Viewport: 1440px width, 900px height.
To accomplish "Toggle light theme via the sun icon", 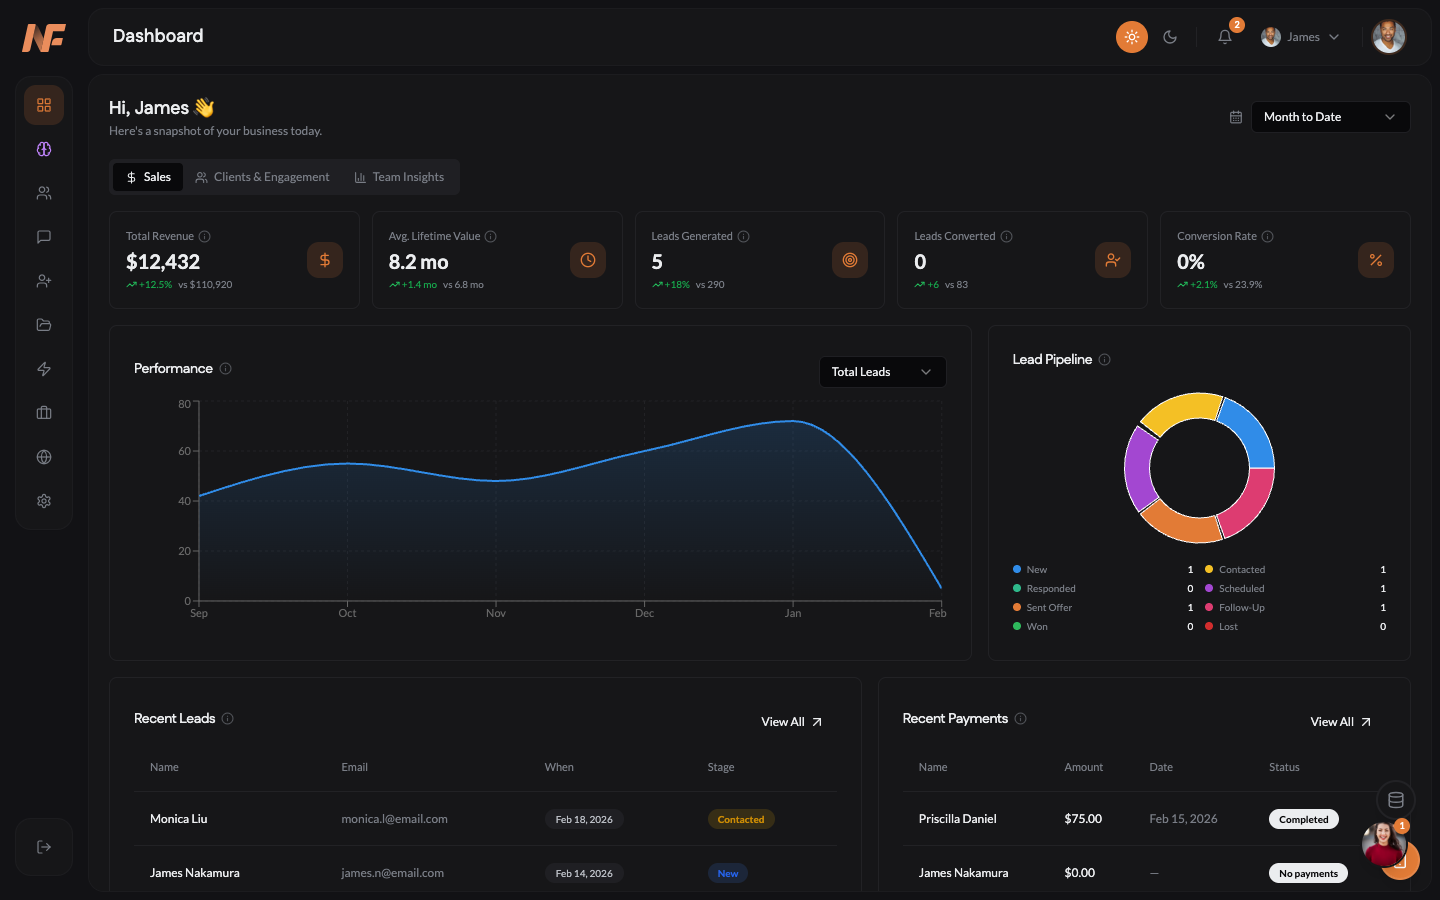I will 1131,36.
